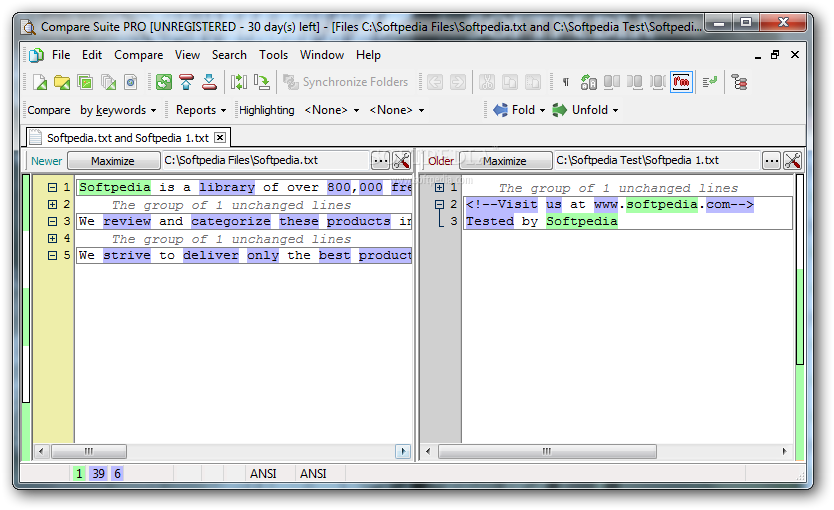
Task: Open the Help menu
Action: 368,55
